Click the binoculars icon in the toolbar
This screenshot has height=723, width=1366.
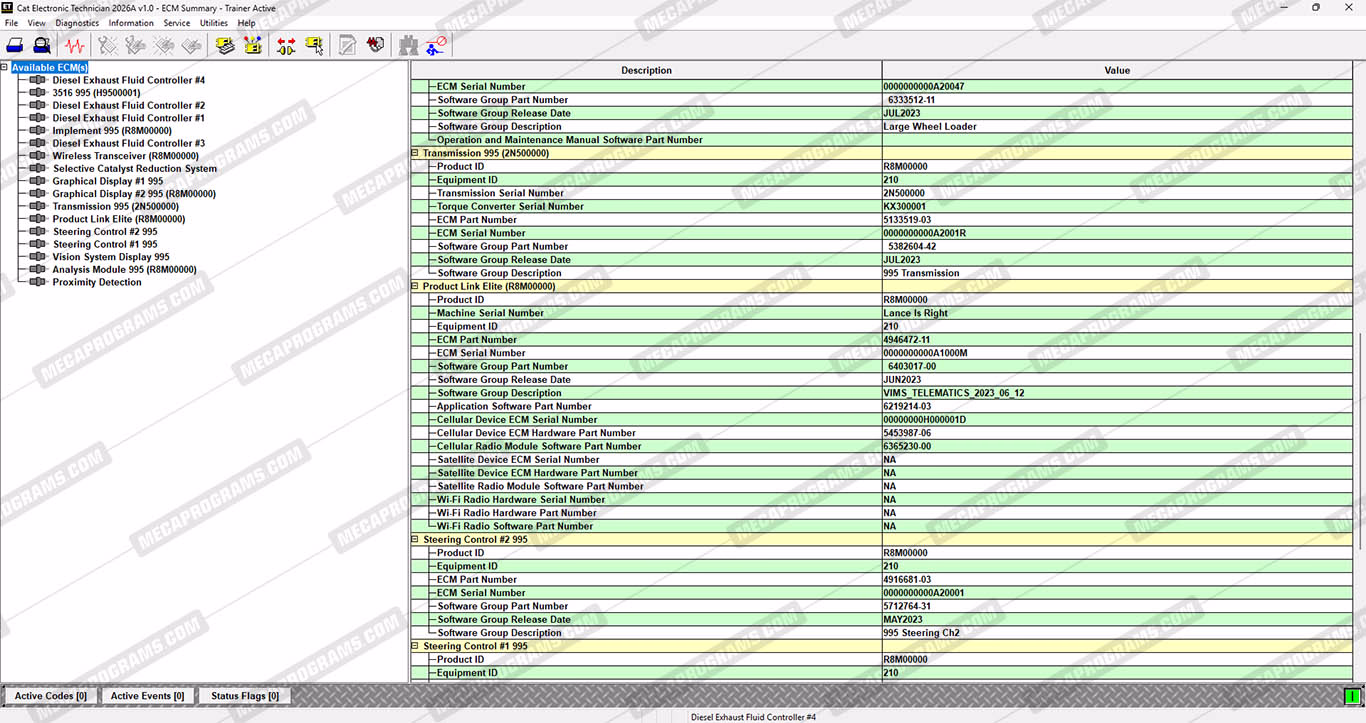coord(408,45)
